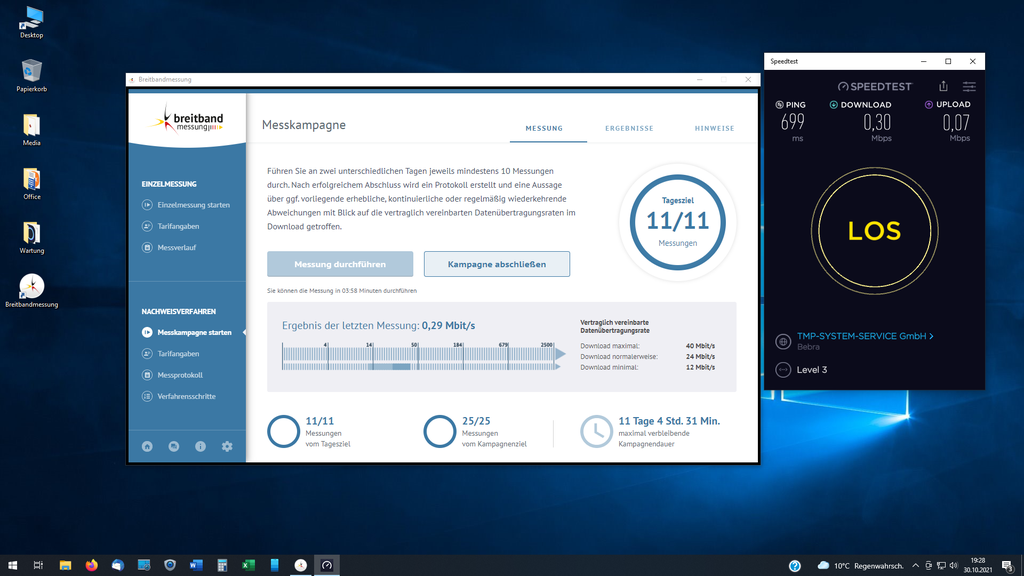Start Speedtest with the LOS button
The image size is (1024, 576).
point(874,231)
